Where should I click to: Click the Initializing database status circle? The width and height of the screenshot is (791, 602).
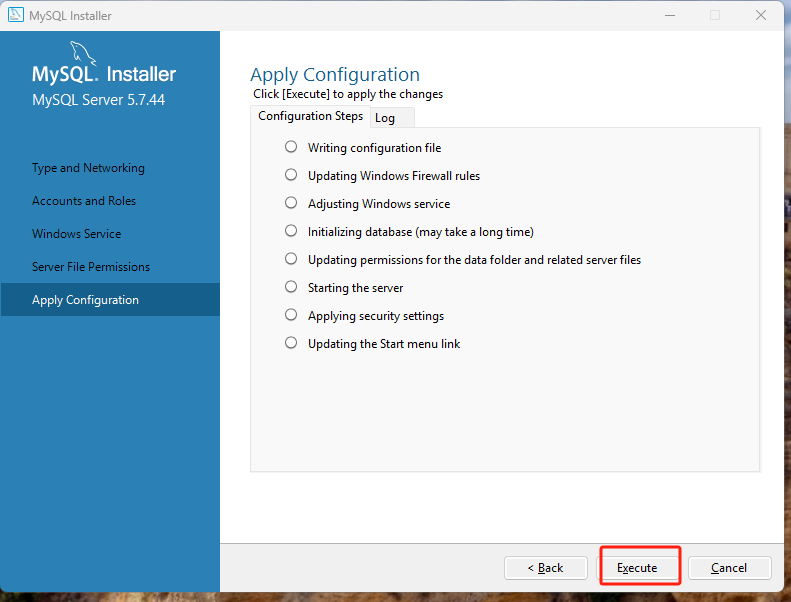click(x=291, y=231)
